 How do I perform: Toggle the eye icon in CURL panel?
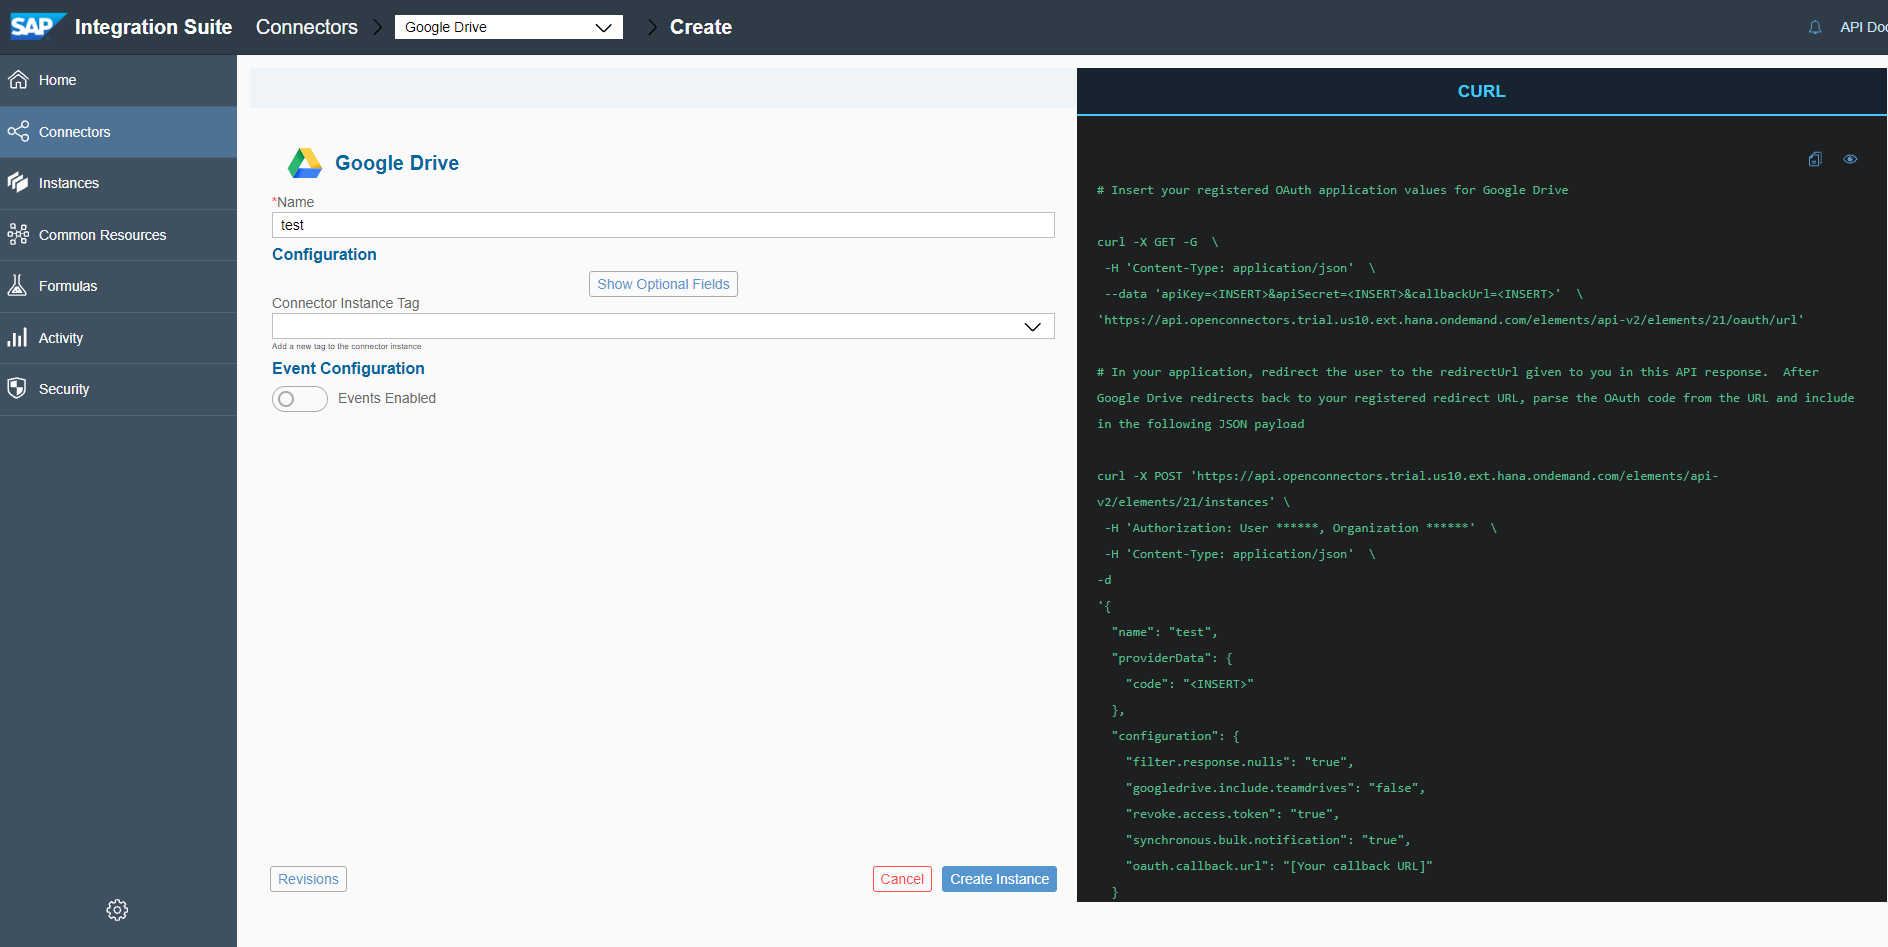pos(1850,159)
